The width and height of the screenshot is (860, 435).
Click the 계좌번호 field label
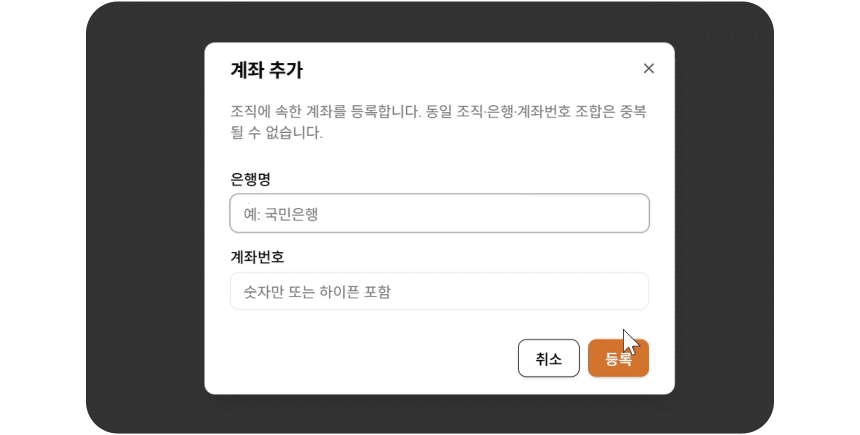[x=257, y=257]
